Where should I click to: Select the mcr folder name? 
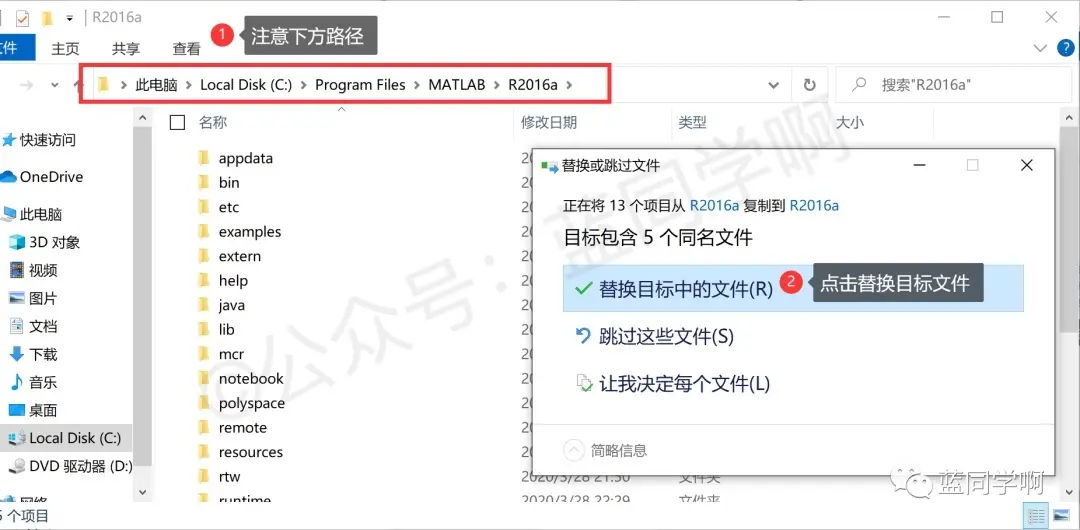[x=231, y=354]
